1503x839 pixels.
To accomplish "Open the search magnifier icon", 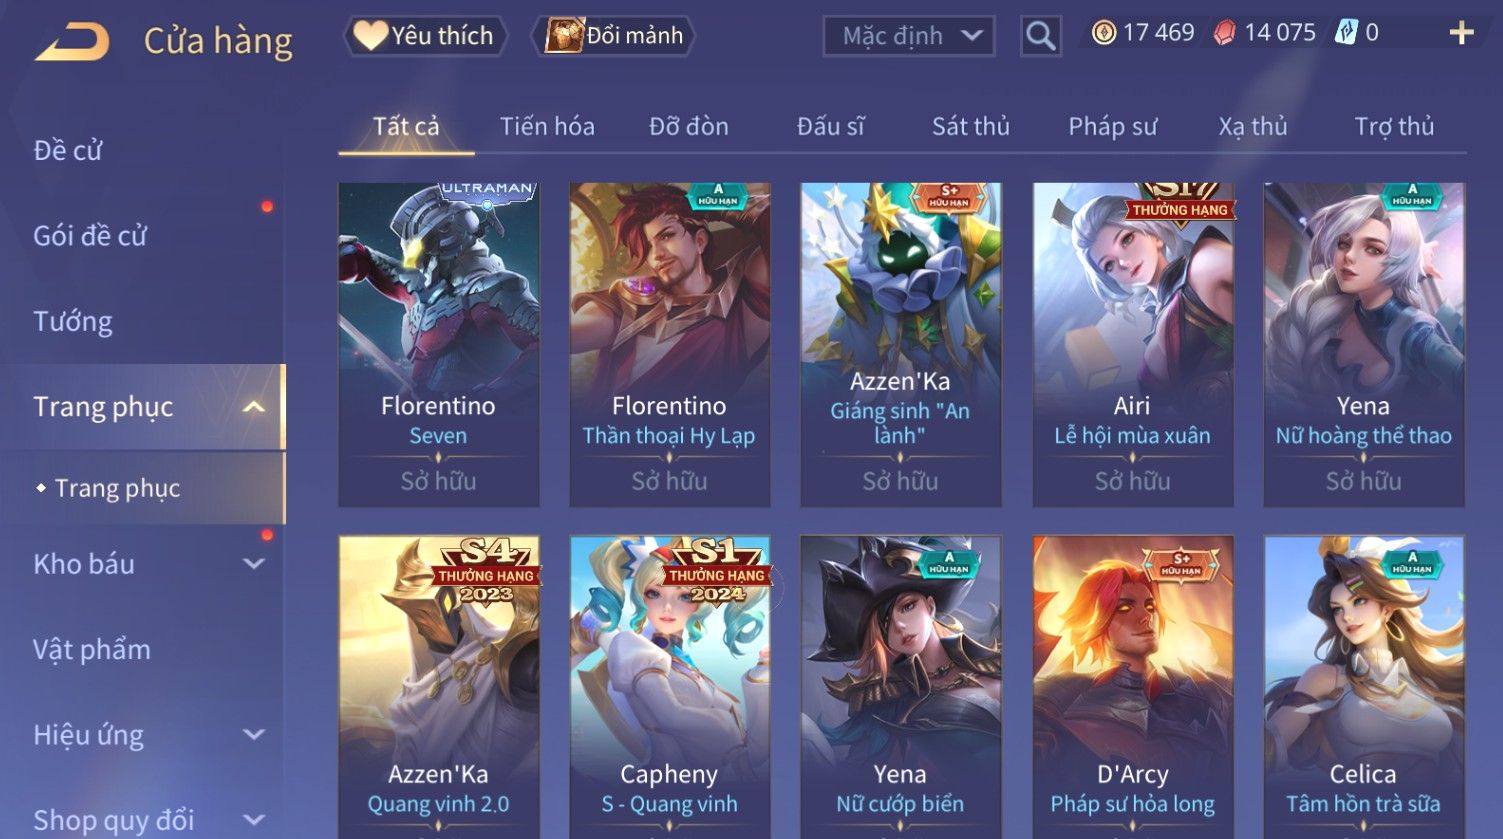I will point(1040,37).
